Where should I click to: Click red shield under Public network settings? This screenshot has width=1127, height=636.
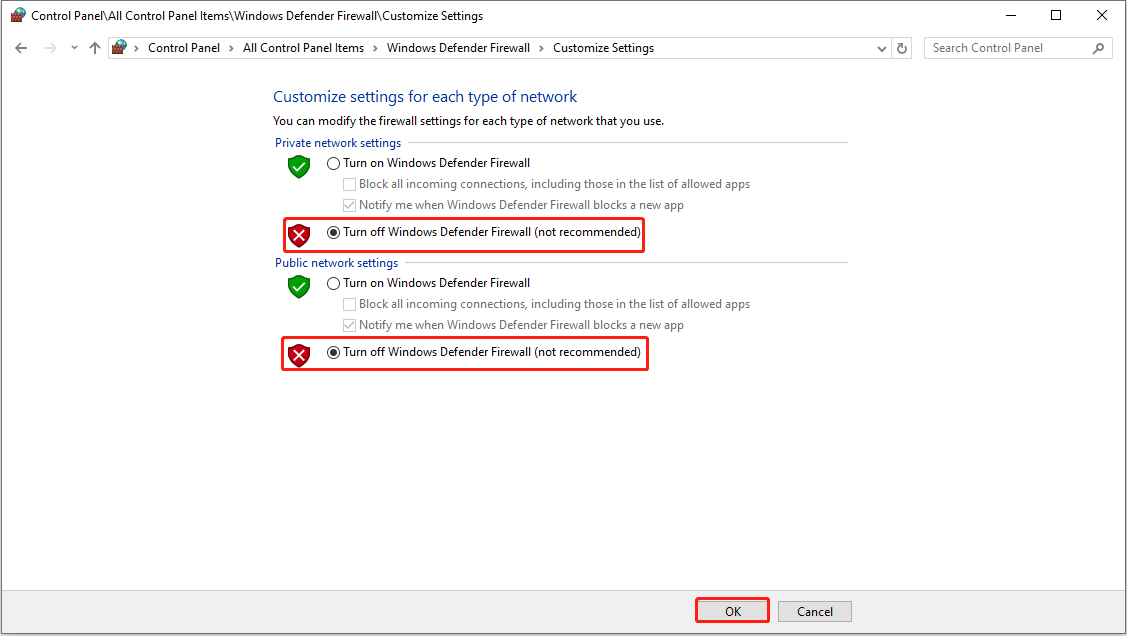tap(299, 355)
